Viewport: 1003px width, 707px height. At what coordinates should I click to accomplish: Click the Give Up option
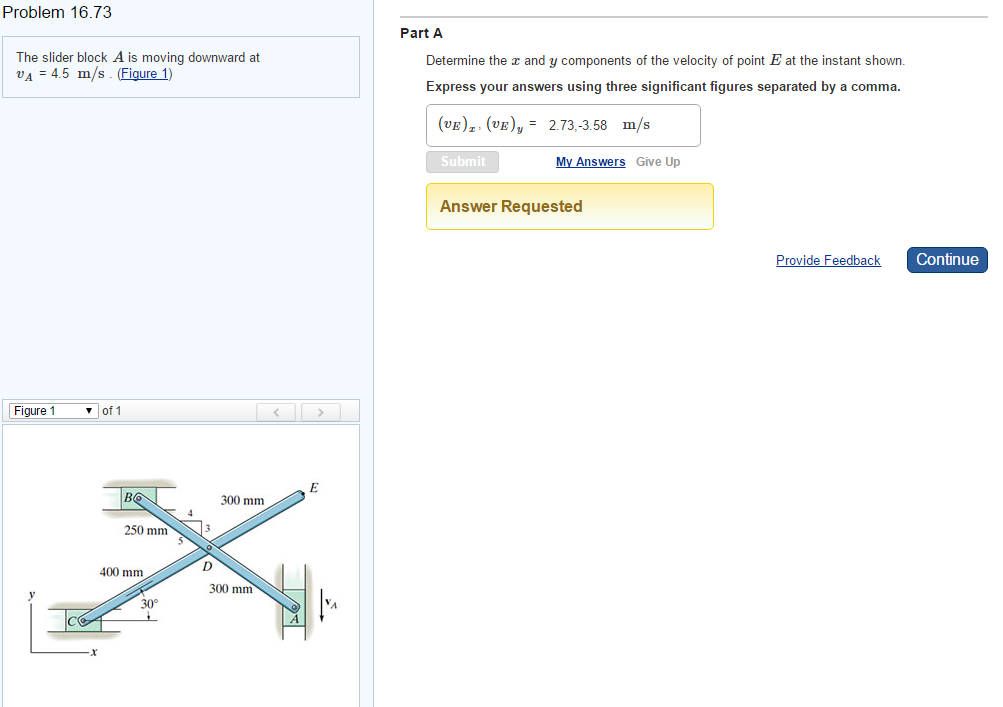point(658,161)
